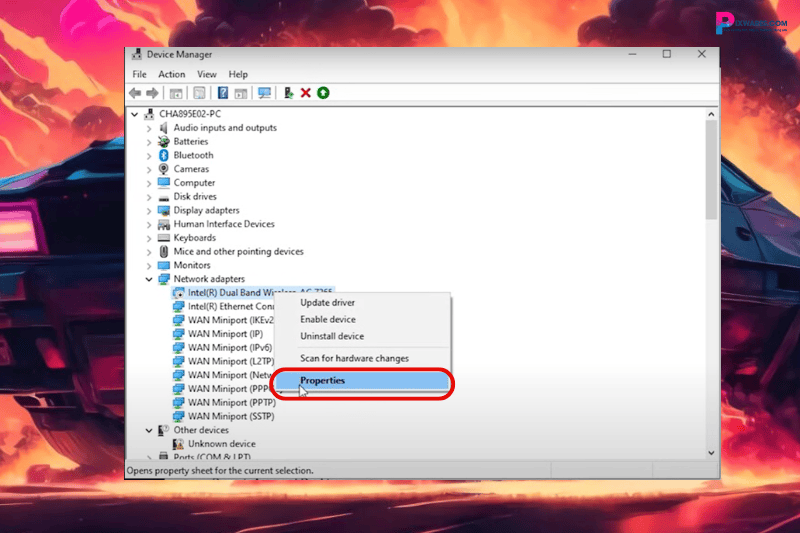Click the green arrow enable device icon
The width and height of the screenshot is (800, 533).
[323, 93]
